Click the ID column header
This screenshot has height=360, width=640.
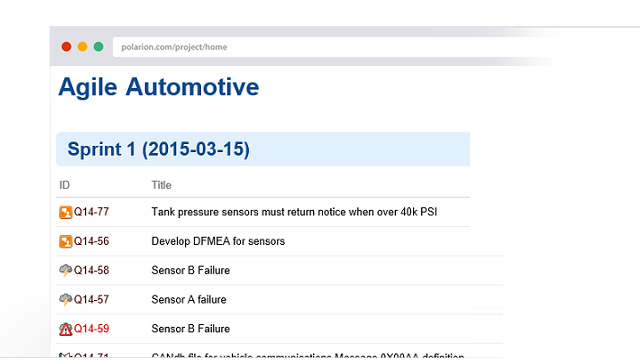pyautogui.click(x=64, y=185)
